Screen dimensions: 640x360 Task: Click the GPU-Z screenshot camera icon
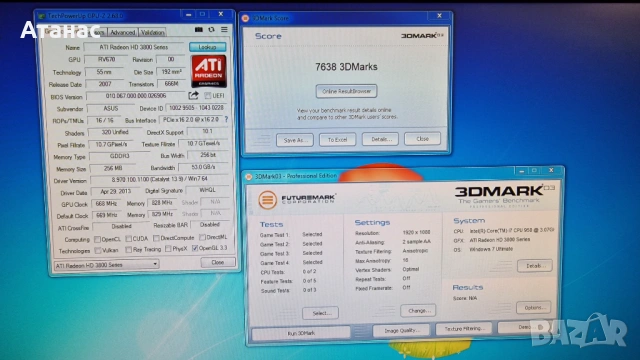[199, 29]
